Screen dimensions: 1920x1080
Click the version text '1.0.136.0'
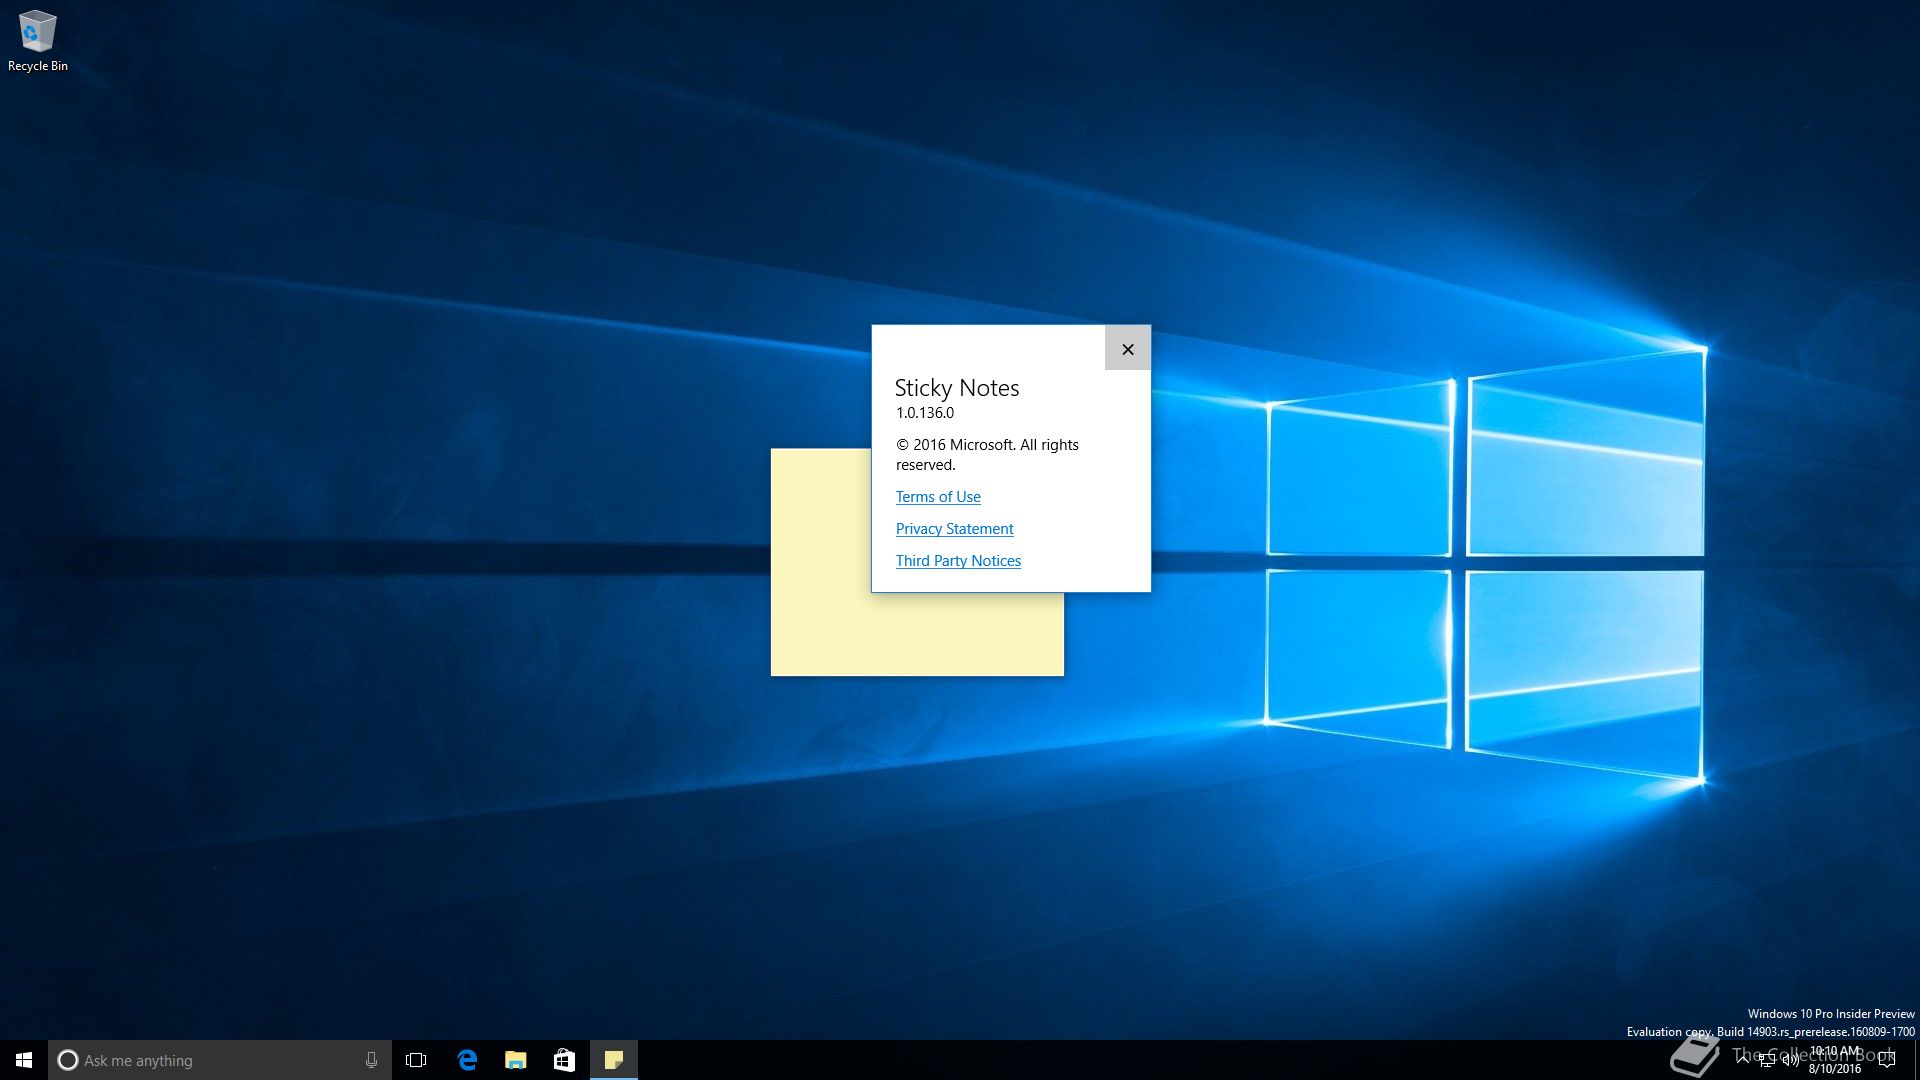925,413
